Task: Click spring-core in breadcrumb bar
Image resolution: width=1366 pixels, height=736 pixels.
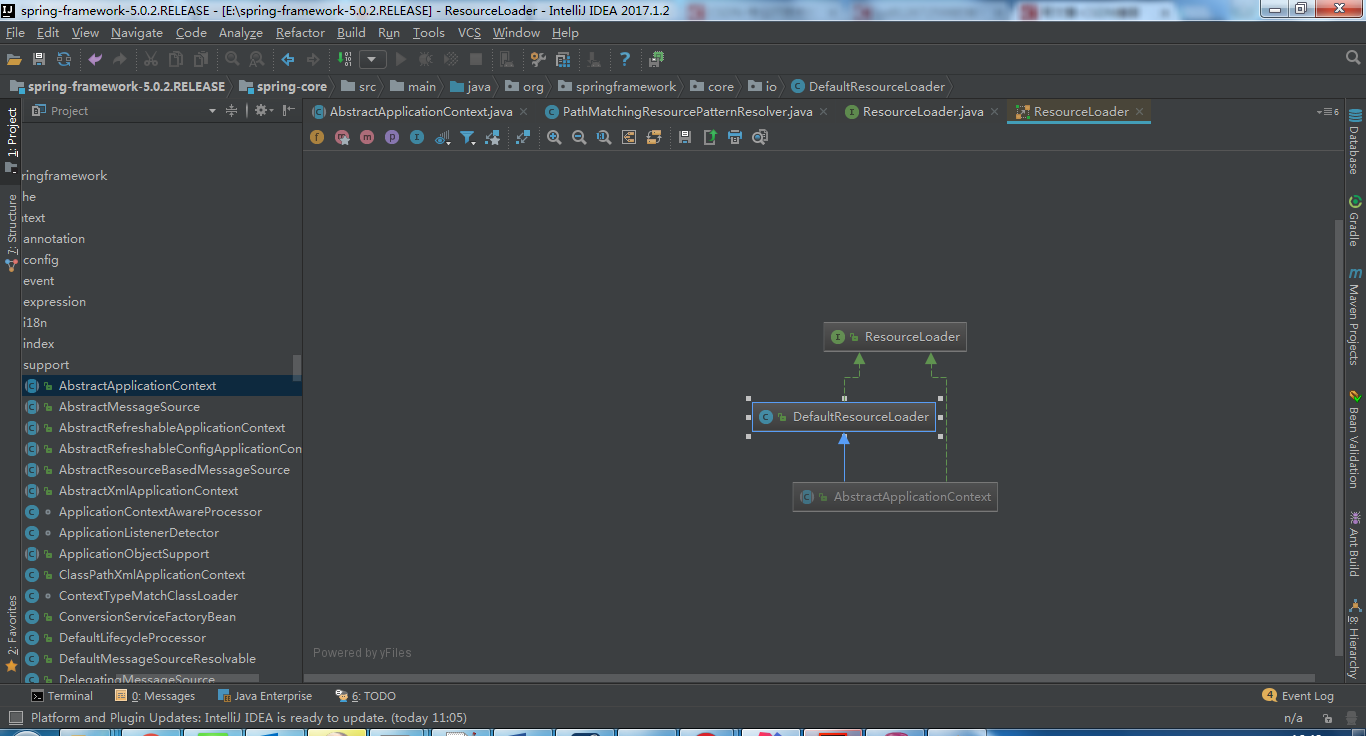Action: click(x=282, y=87)
